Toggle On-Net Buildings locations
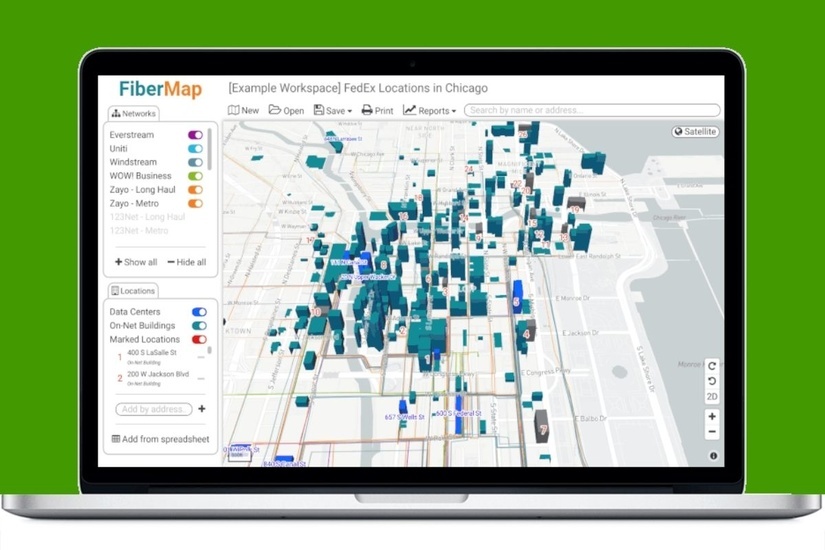825x550 pixels. coord(199,326)
